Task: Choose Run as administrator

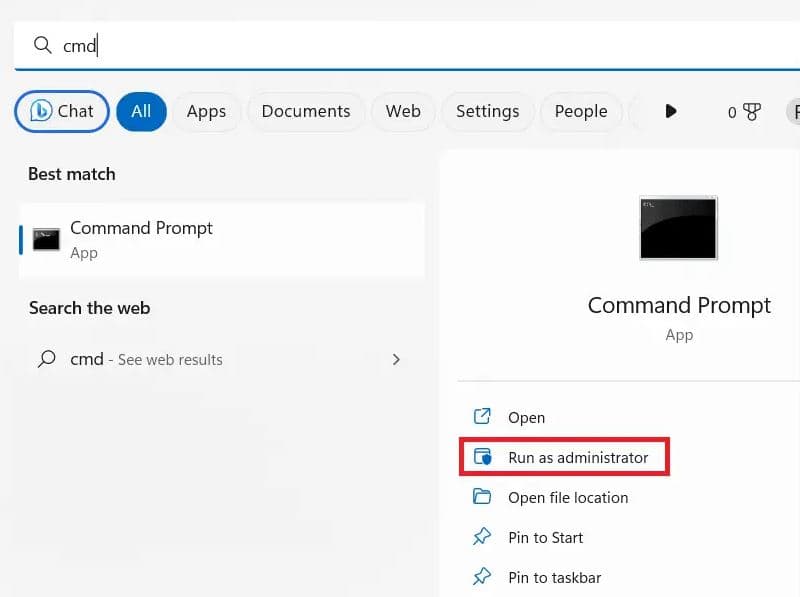Action: (577, 458)
